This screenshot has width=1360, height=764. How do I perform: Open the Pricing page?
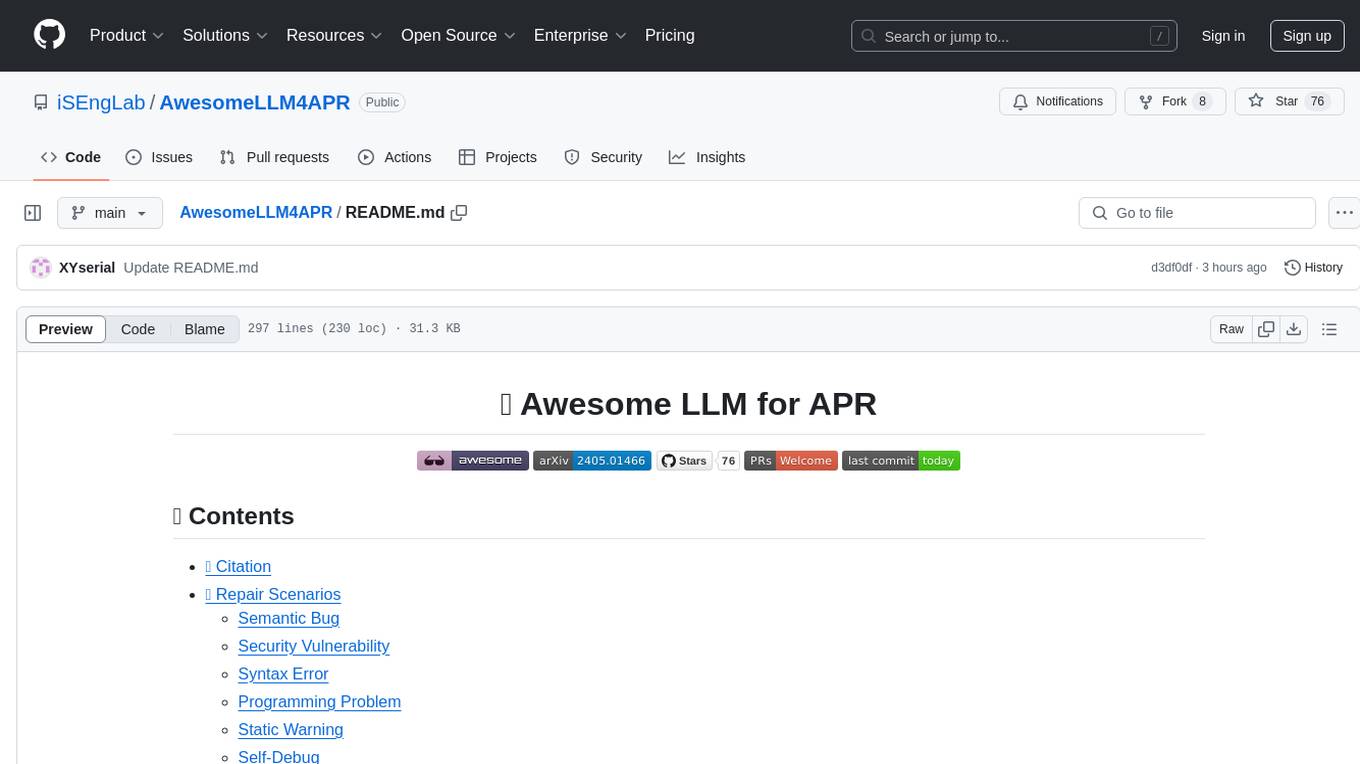(670, 35)
